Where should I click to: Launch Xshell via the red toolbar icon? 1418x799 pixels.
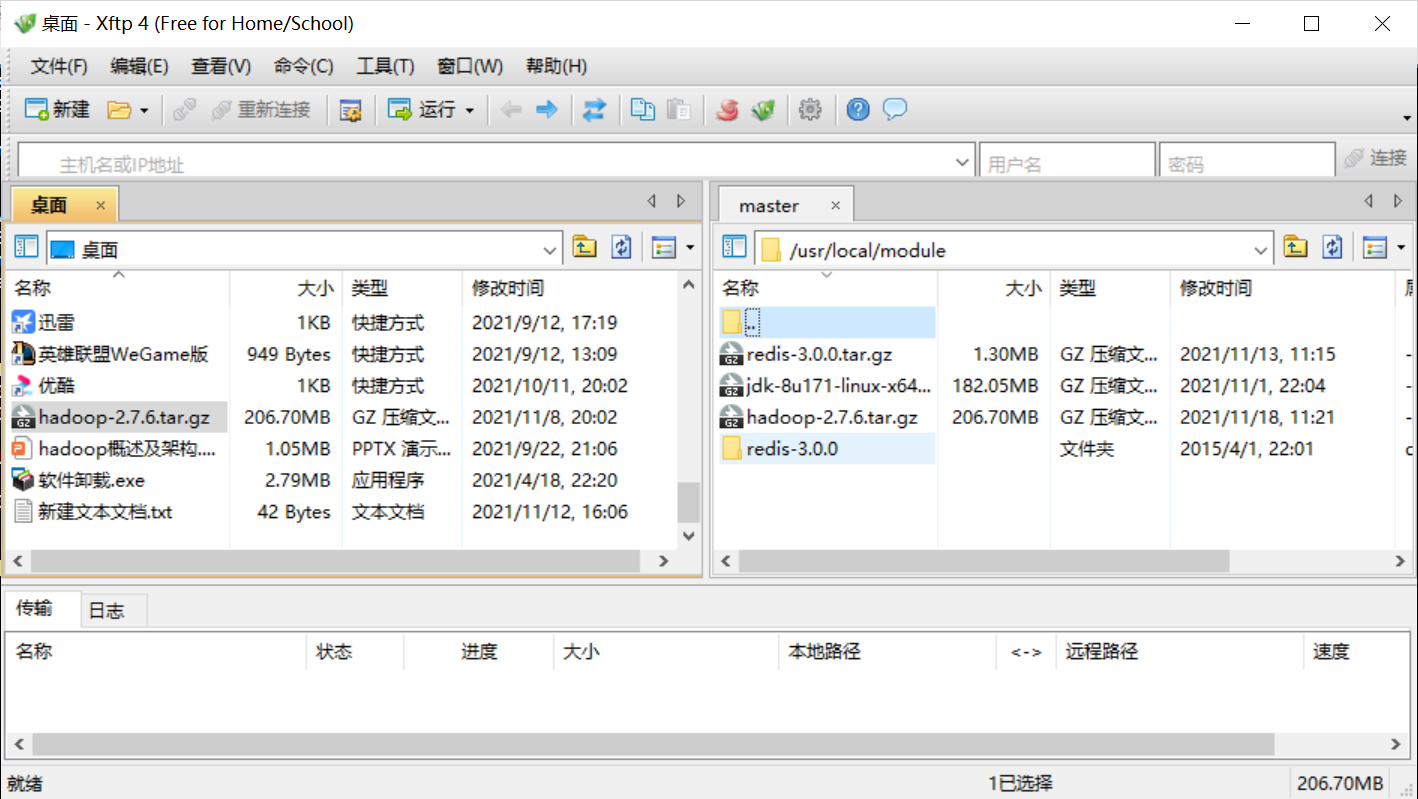[x=728, y=110]
